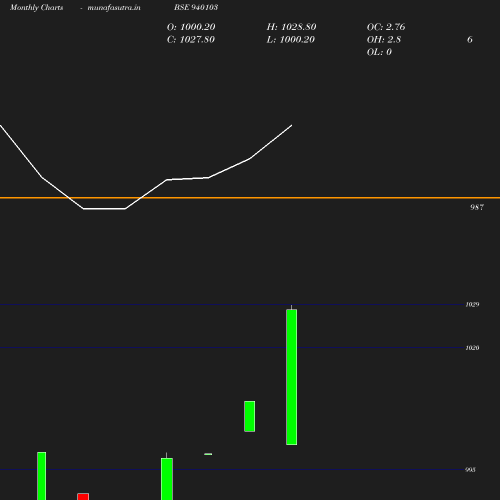The height and width of the screenshot is (500, 500).
Task: Click the green candle with wick crossing 993
Action: [x=167, y=478]
